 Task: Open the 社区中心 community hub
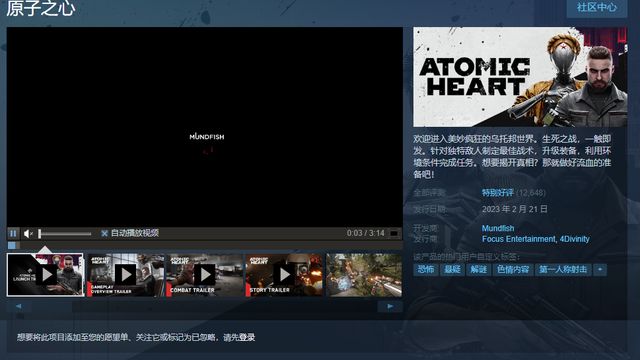(597, 7)
